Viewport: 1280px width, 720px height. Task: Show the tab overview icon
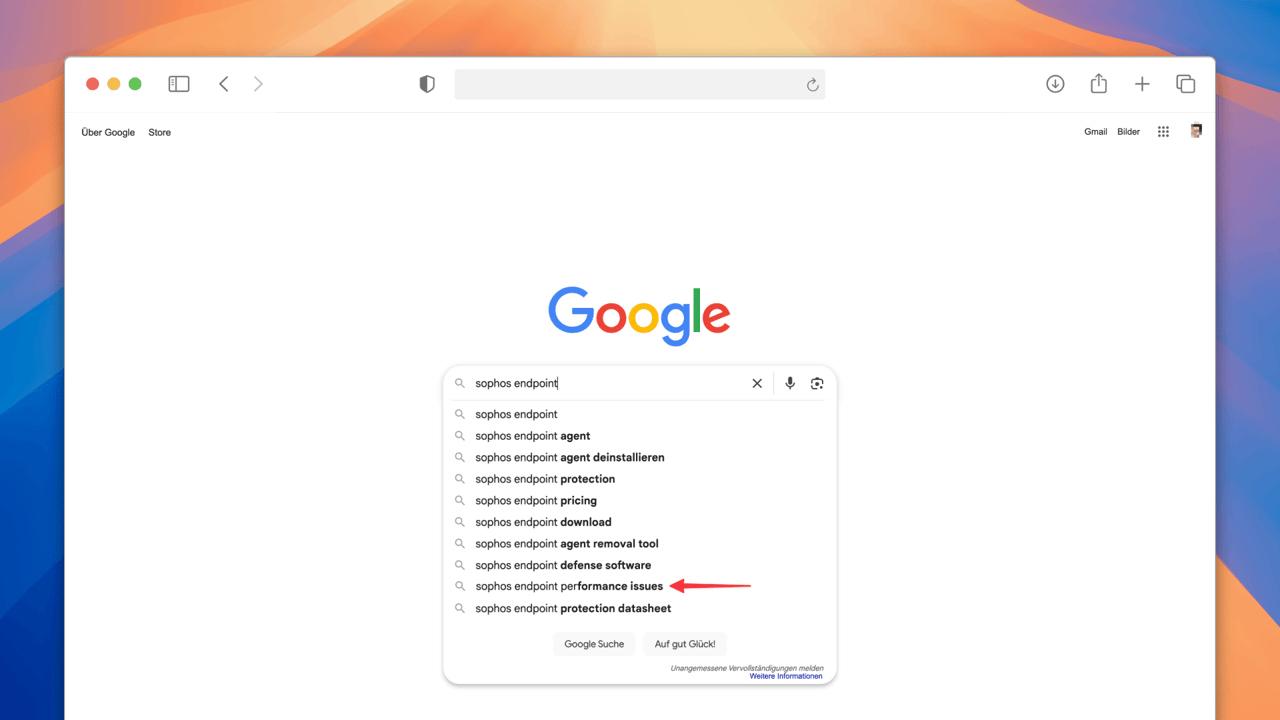(x=1186, y=84)
